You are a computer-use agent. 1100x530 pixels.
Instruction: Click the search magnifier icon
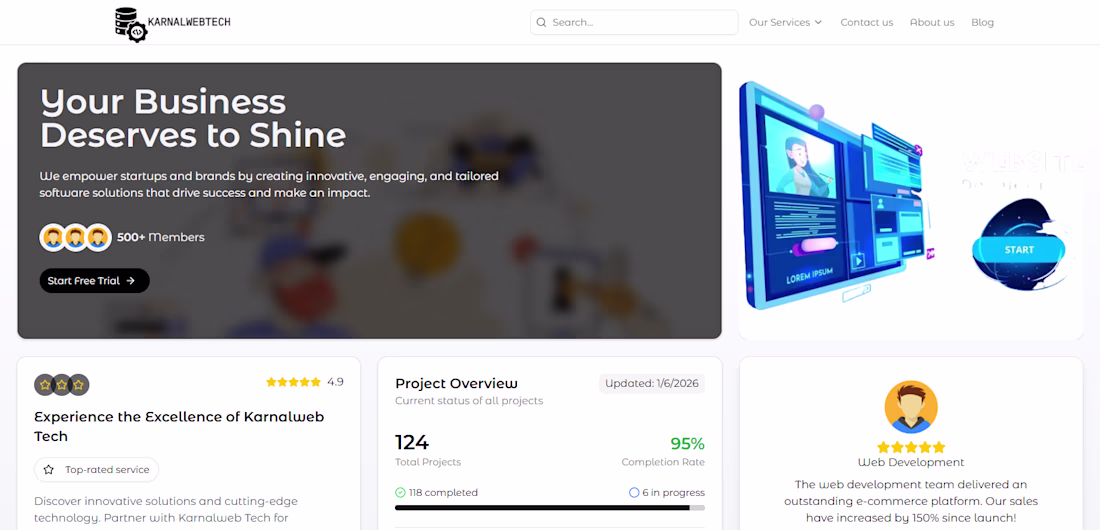(x=541, y=22)
